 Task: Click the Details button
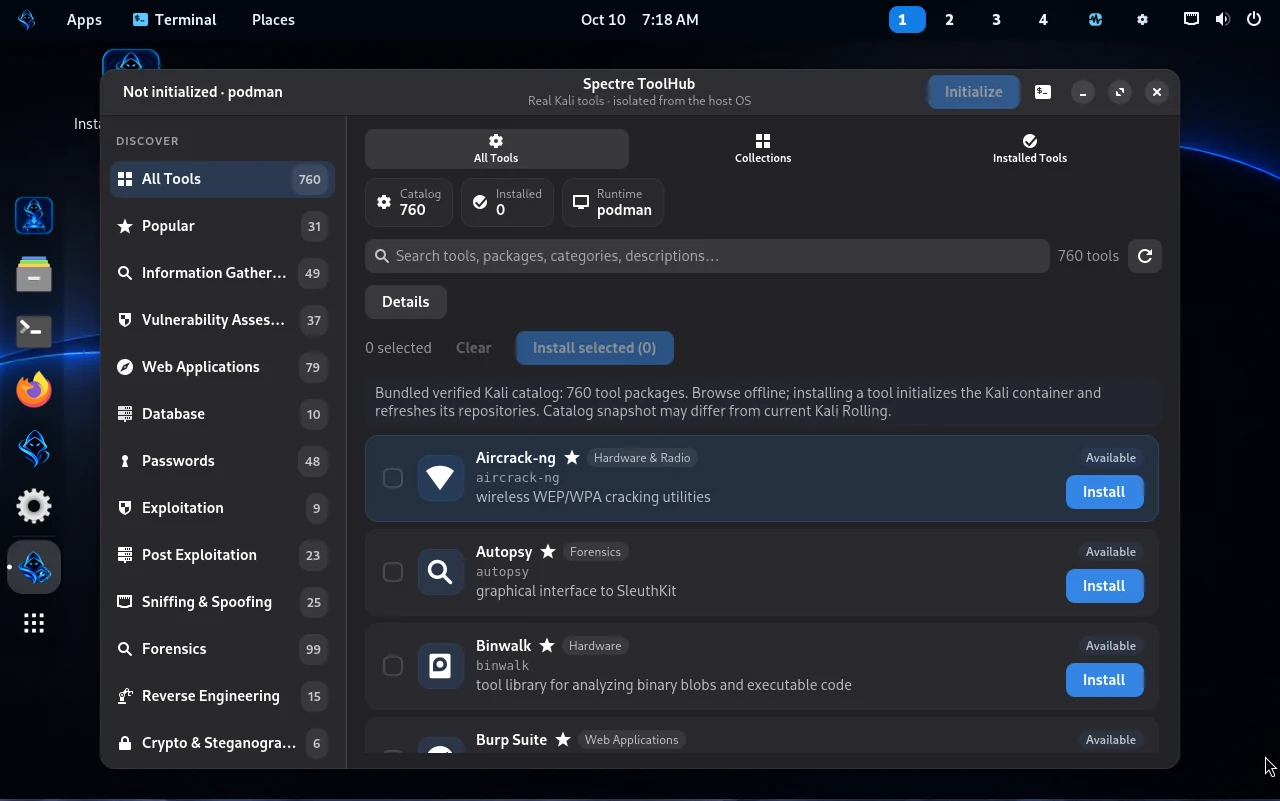coord(405,302)
